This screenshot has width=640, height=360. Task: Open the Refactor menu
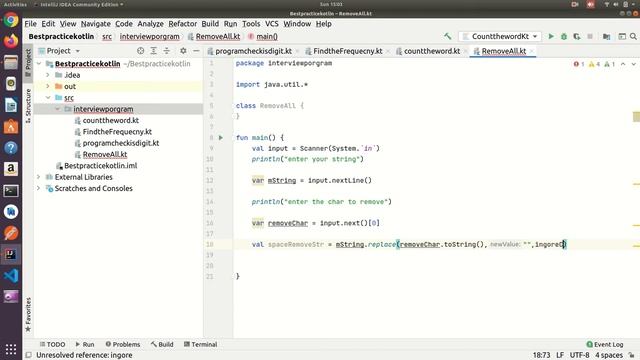tap(182, 24)
